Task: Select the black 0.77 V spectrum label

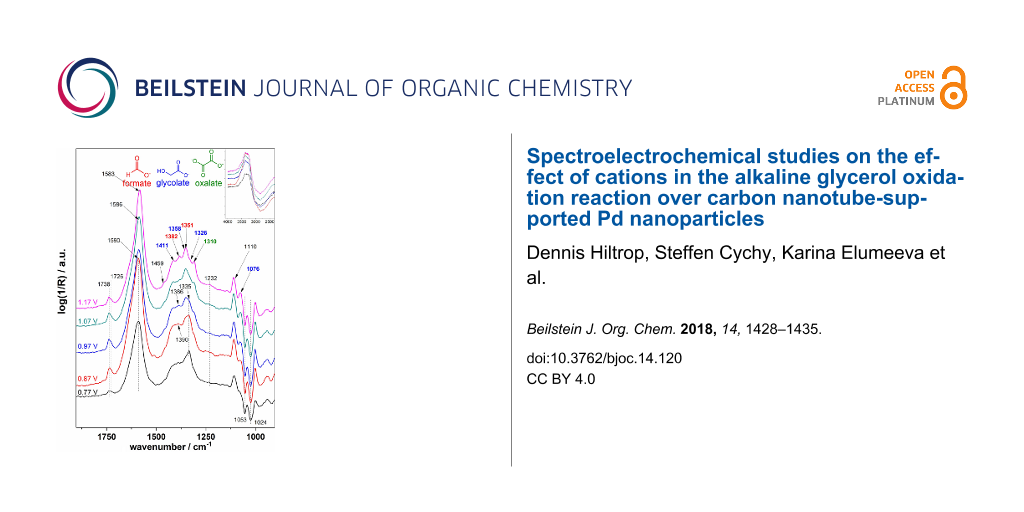Action: [89, 392]
